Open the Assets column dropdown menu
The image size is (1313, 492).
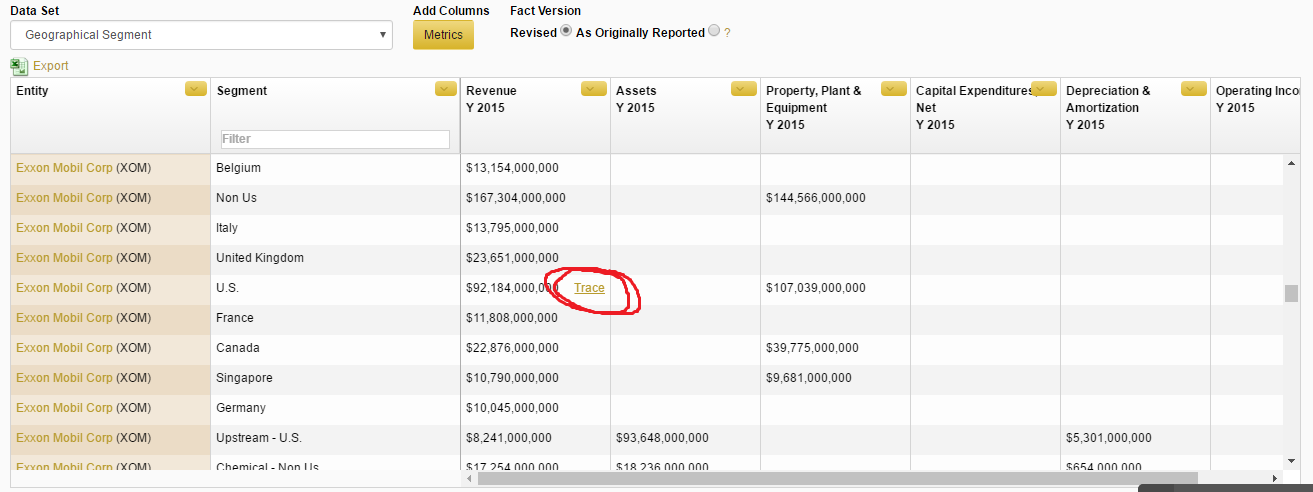pyautogui.click(x=744, y=89)
